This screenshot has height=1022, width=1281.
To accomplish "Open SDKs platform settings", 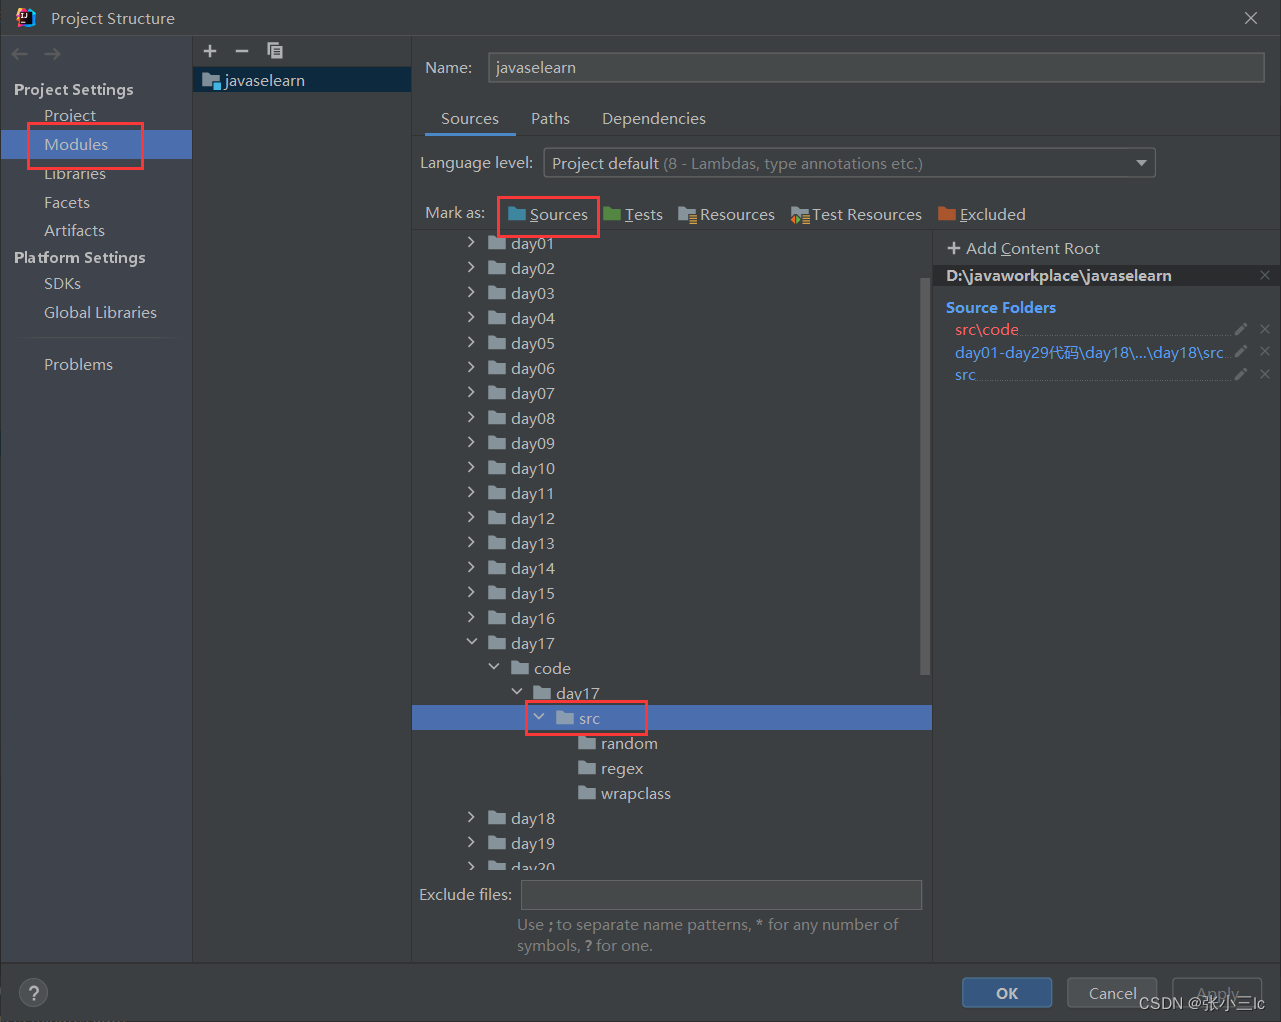I will point(62,283).
